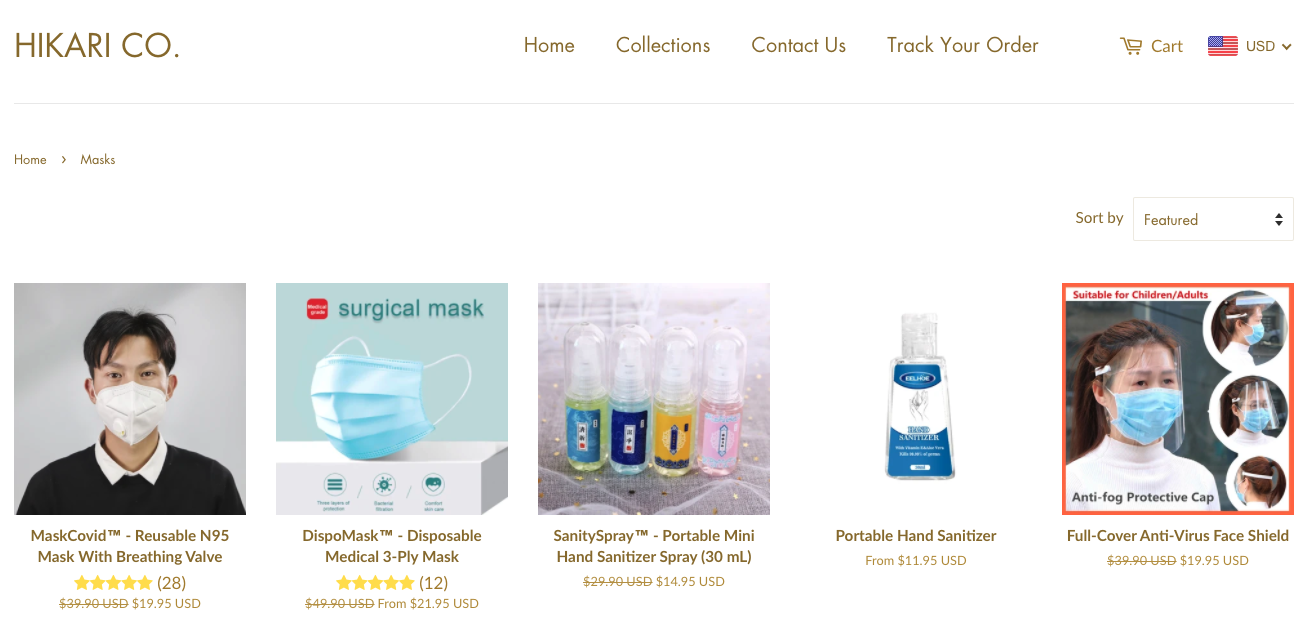The image size is (1315, 628).
Task: Open MaskCovid Reusable N95 Mask title link
Action: [130, 546]
